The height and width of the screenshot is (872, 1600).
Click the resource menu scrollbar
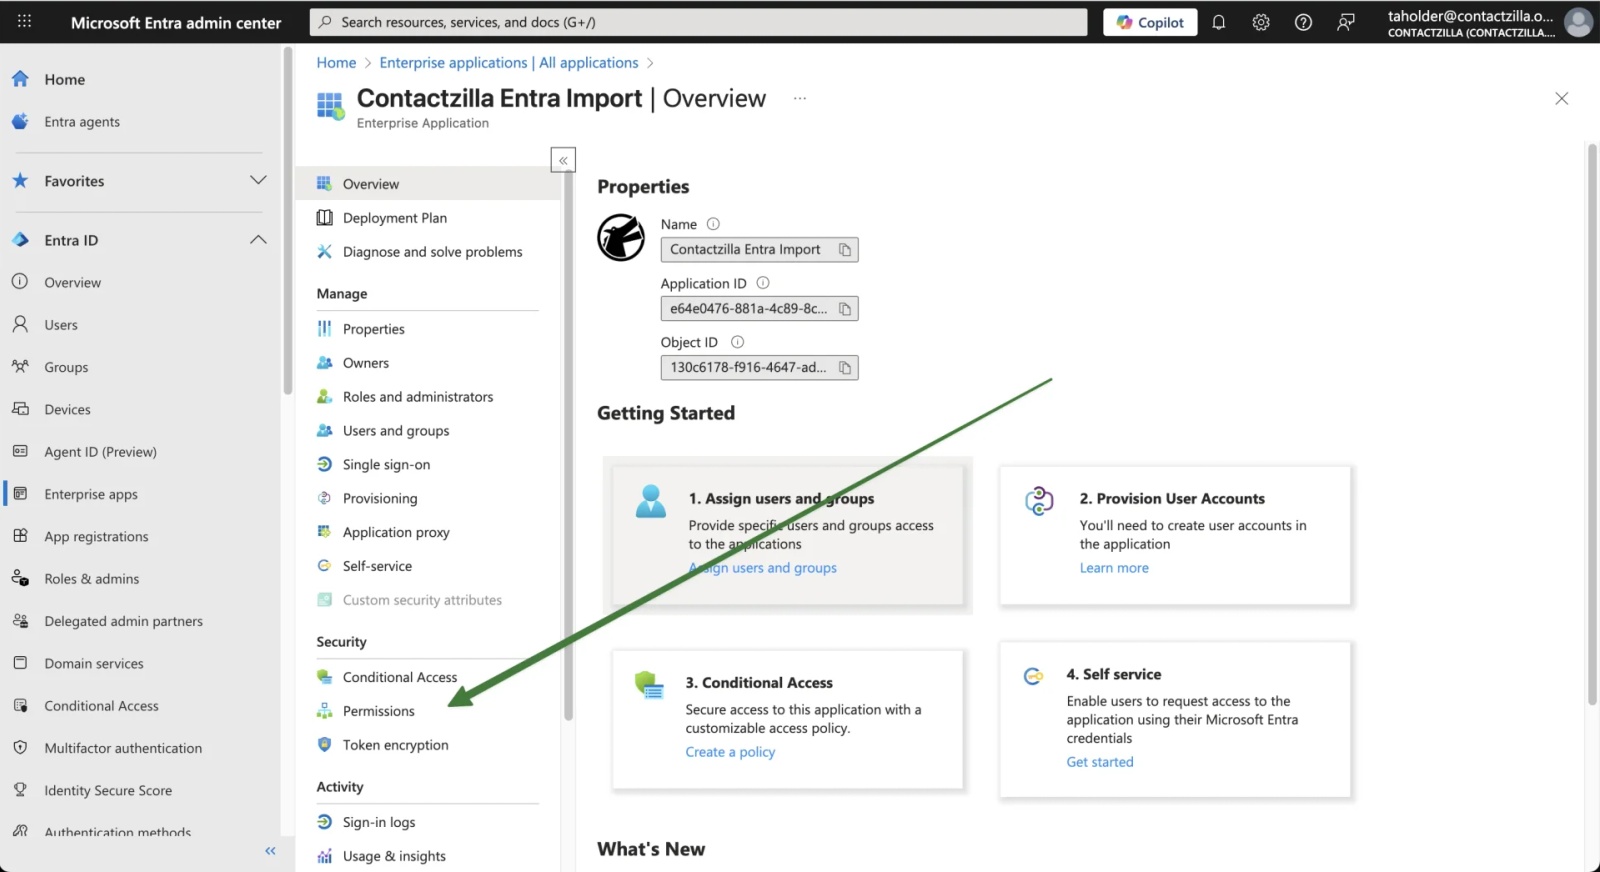click(568, 445)
